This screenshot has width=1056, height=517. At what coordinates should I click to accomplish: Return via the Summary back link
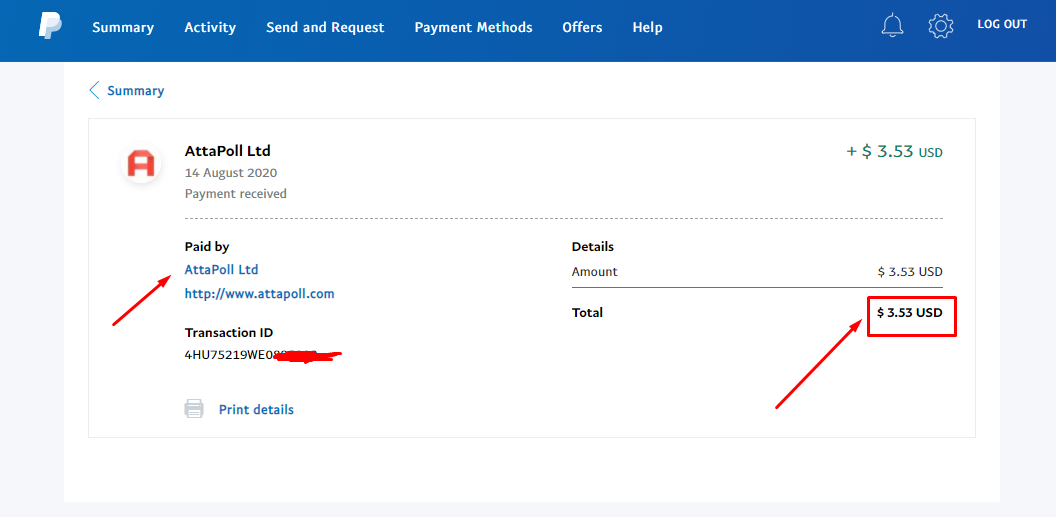pyautogui.click(x=135, y=91)
